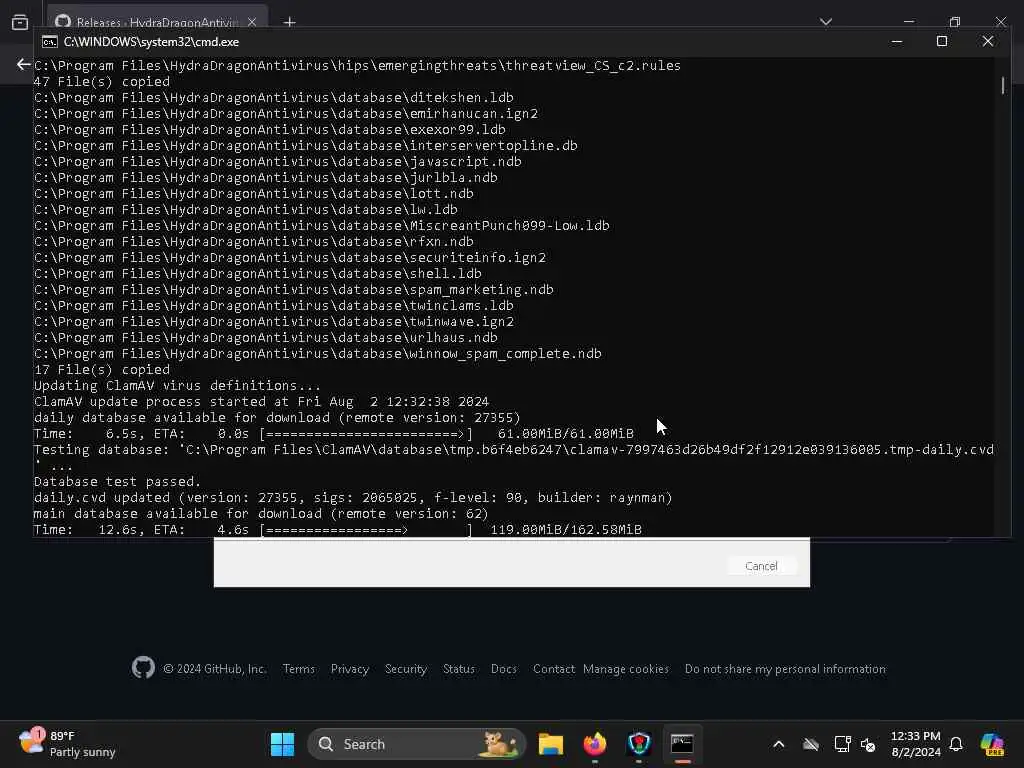
Task: Close the Releases browser tab
Action: pyautogui.click(x=252, y=22)
